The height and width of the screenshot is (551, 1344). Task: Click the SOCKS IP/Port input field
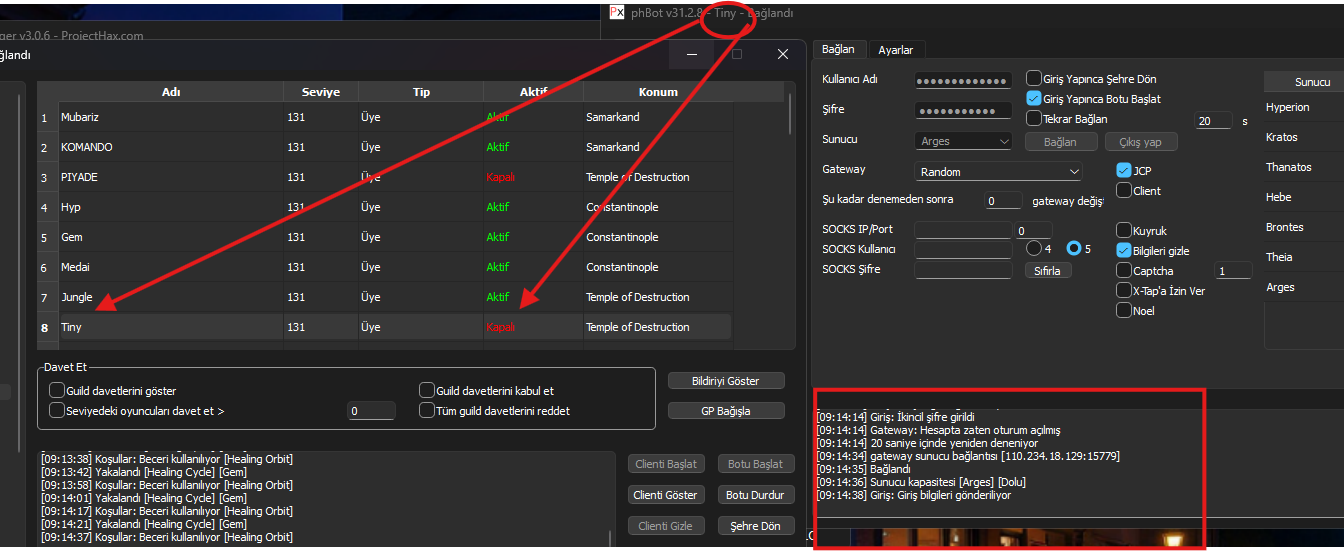tap(962, 230)
